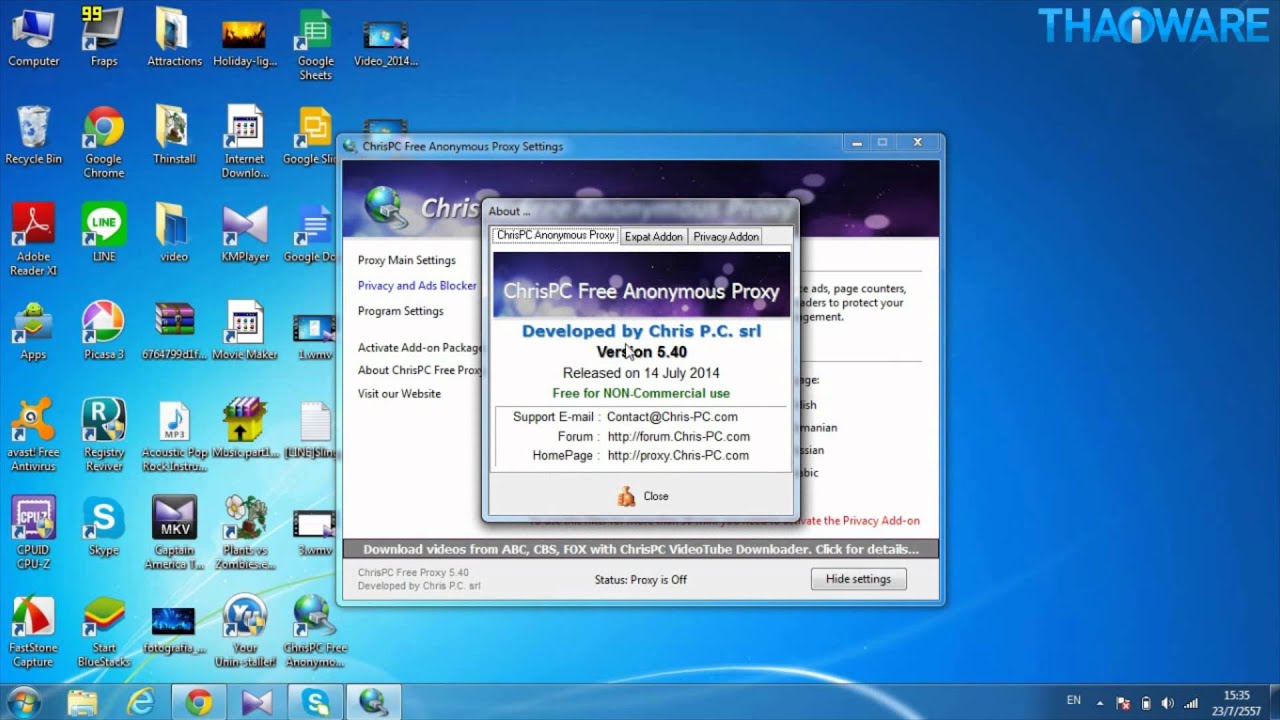Switch to KMPlayer on the taskbar

click(x=257, y=702)
